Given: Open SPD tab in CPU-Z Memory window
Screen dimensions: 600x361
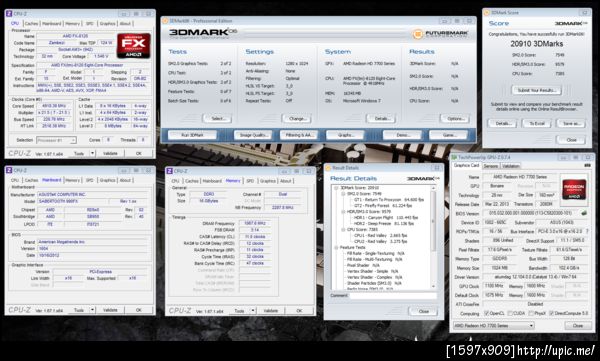Looking at the screenshot, I should (250, 181).
